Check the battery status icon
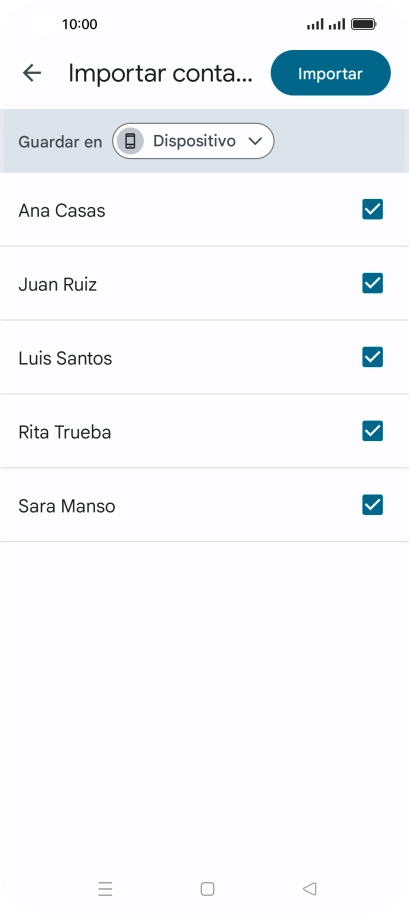409x914 pixels. 364,24
